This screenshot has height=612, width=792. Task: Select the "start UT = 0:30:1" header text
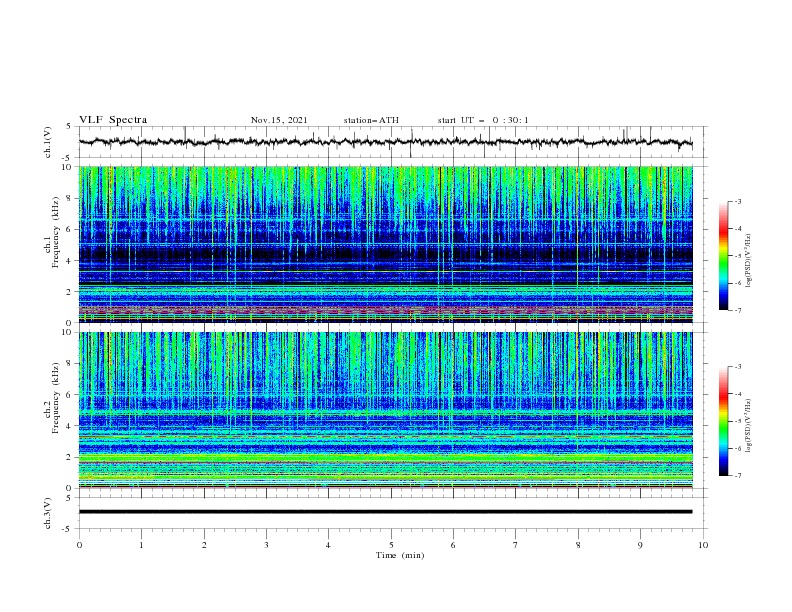pyautogui.click(x=483, y=120)
